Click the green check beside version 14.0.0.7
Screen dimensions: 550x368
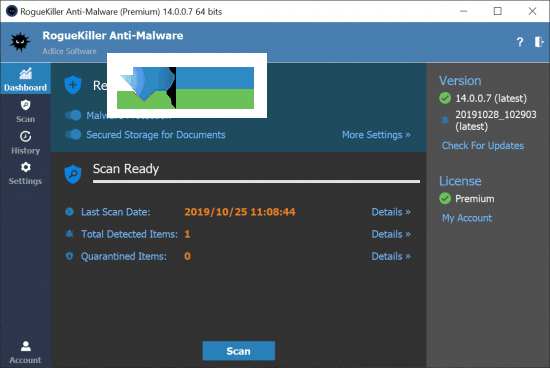click(x=445, y=98)
